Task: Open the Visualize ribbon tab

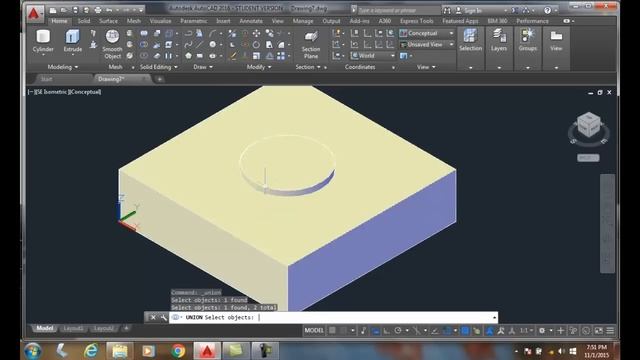Action: pyautogui.click(x=160, y=21)
